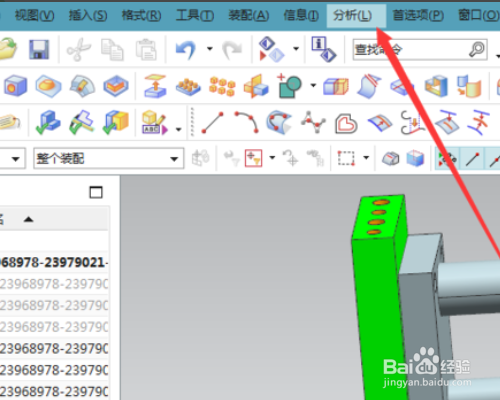Click the blue transparent box display icon
Viewport: 500px width, 400px height.
(415, 158)
